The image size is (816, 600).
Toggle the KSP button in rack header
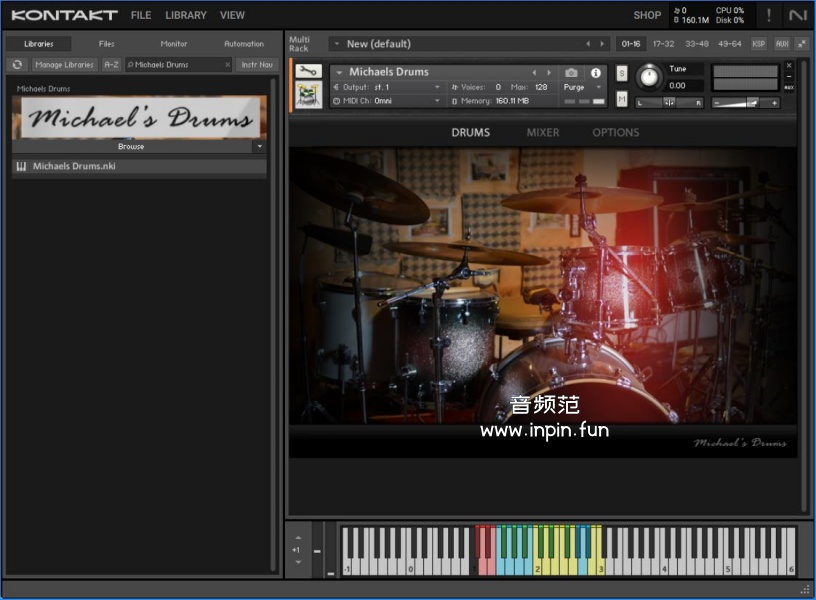pyautogui.click(x=758, y=44)
